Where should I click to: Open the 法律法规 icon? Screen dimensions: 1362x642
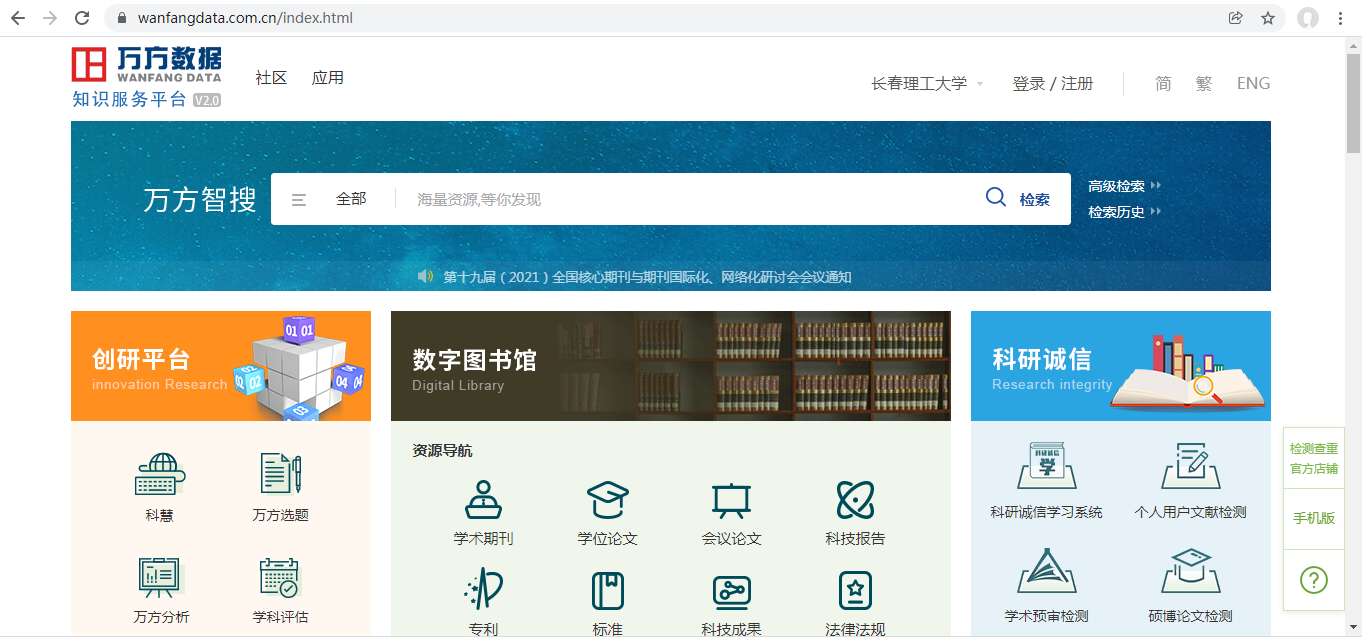855,590
